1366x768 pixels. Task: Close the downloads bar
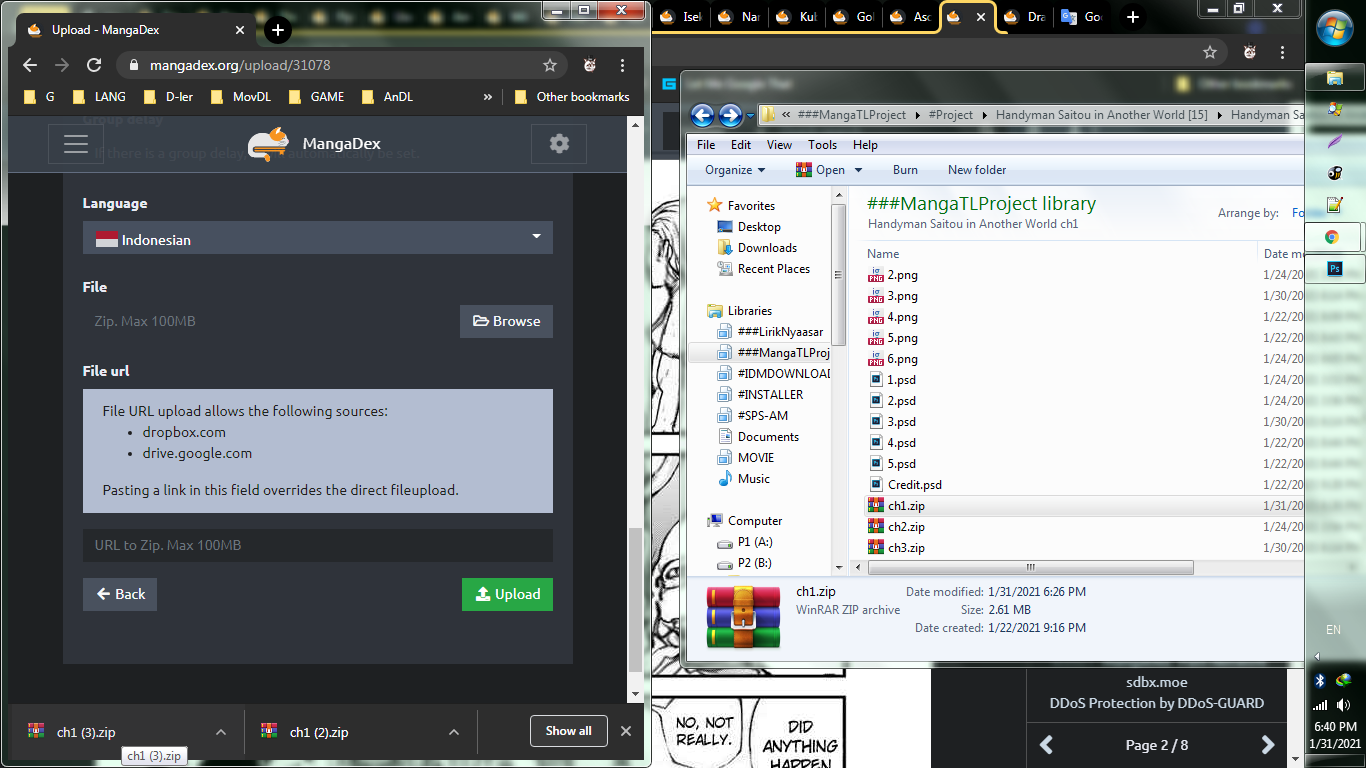point(626,731)
